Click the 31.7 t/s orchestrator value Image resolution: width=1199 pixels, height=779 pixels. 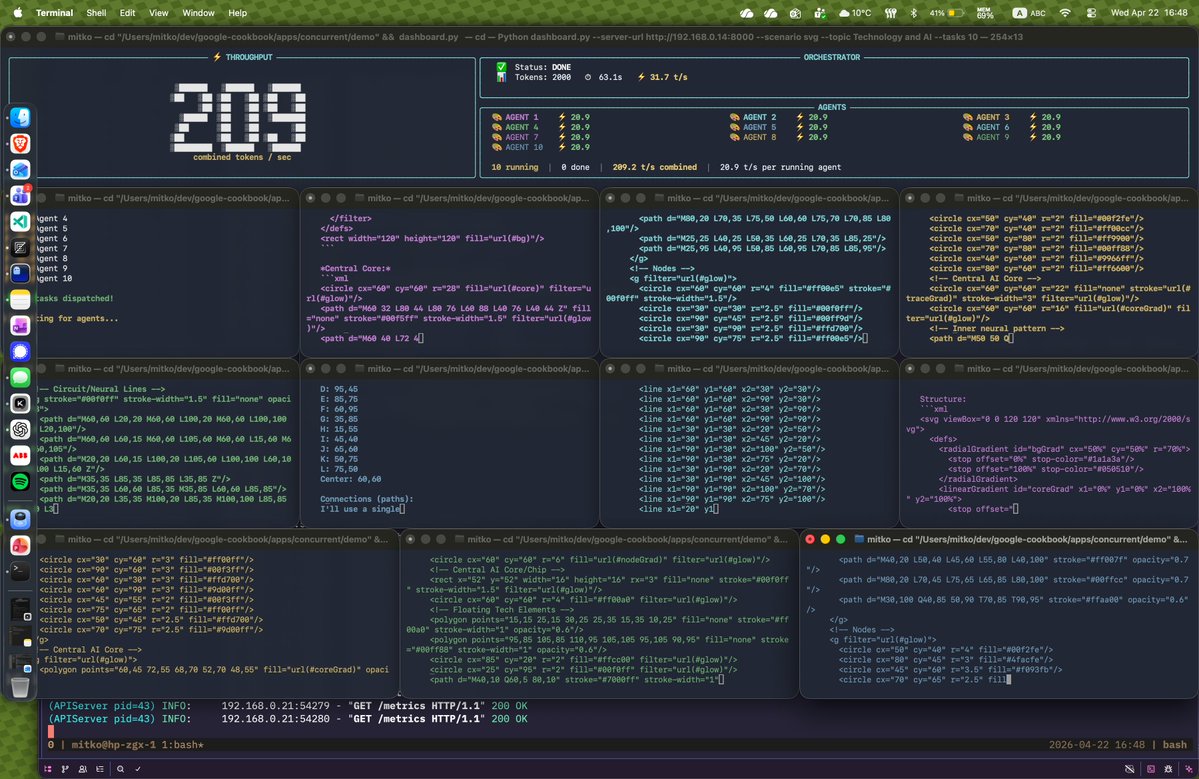[x=668, y=77]
